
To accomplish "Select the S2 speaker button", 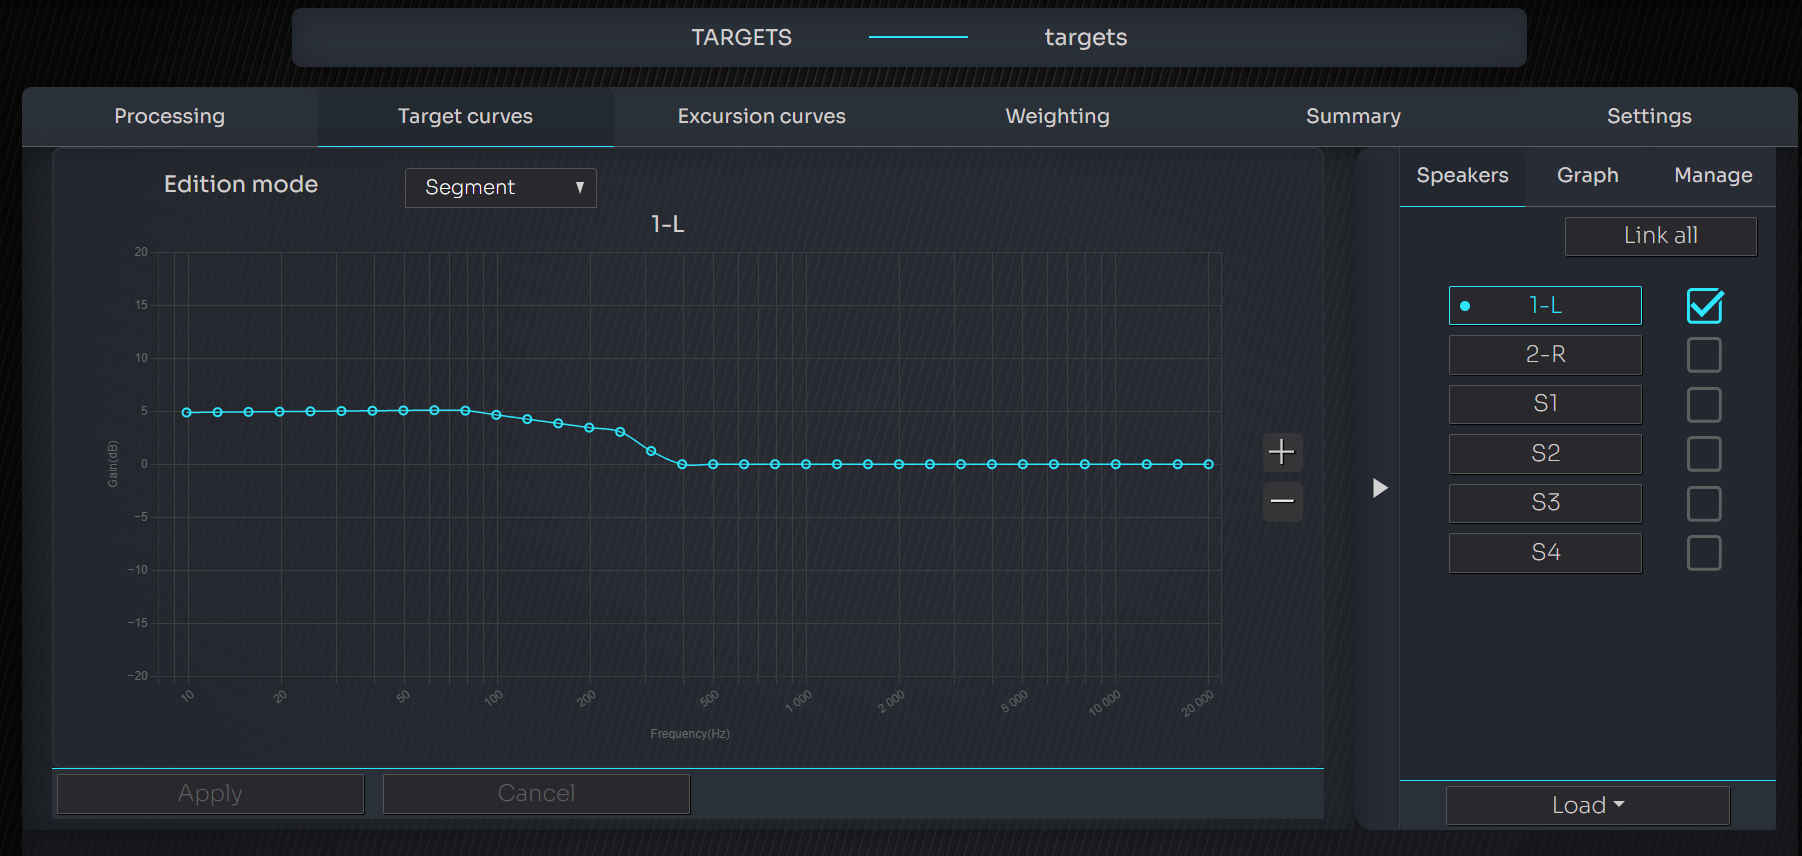I will (x=1545, y=454).
